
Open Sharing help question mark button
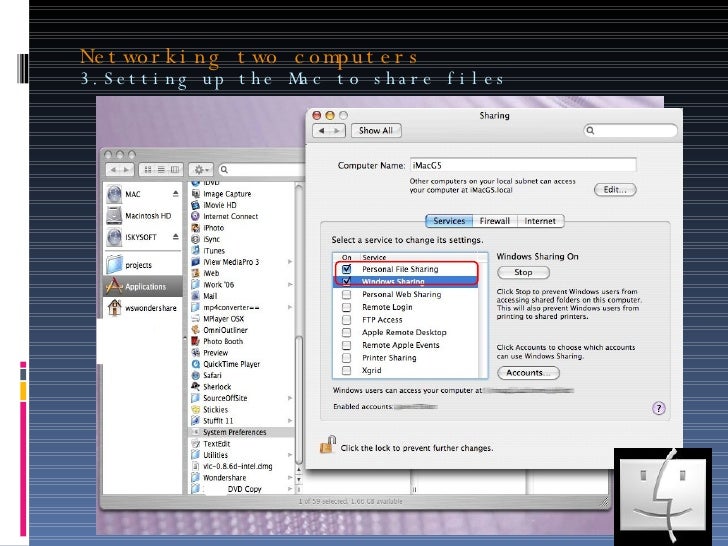658,408
